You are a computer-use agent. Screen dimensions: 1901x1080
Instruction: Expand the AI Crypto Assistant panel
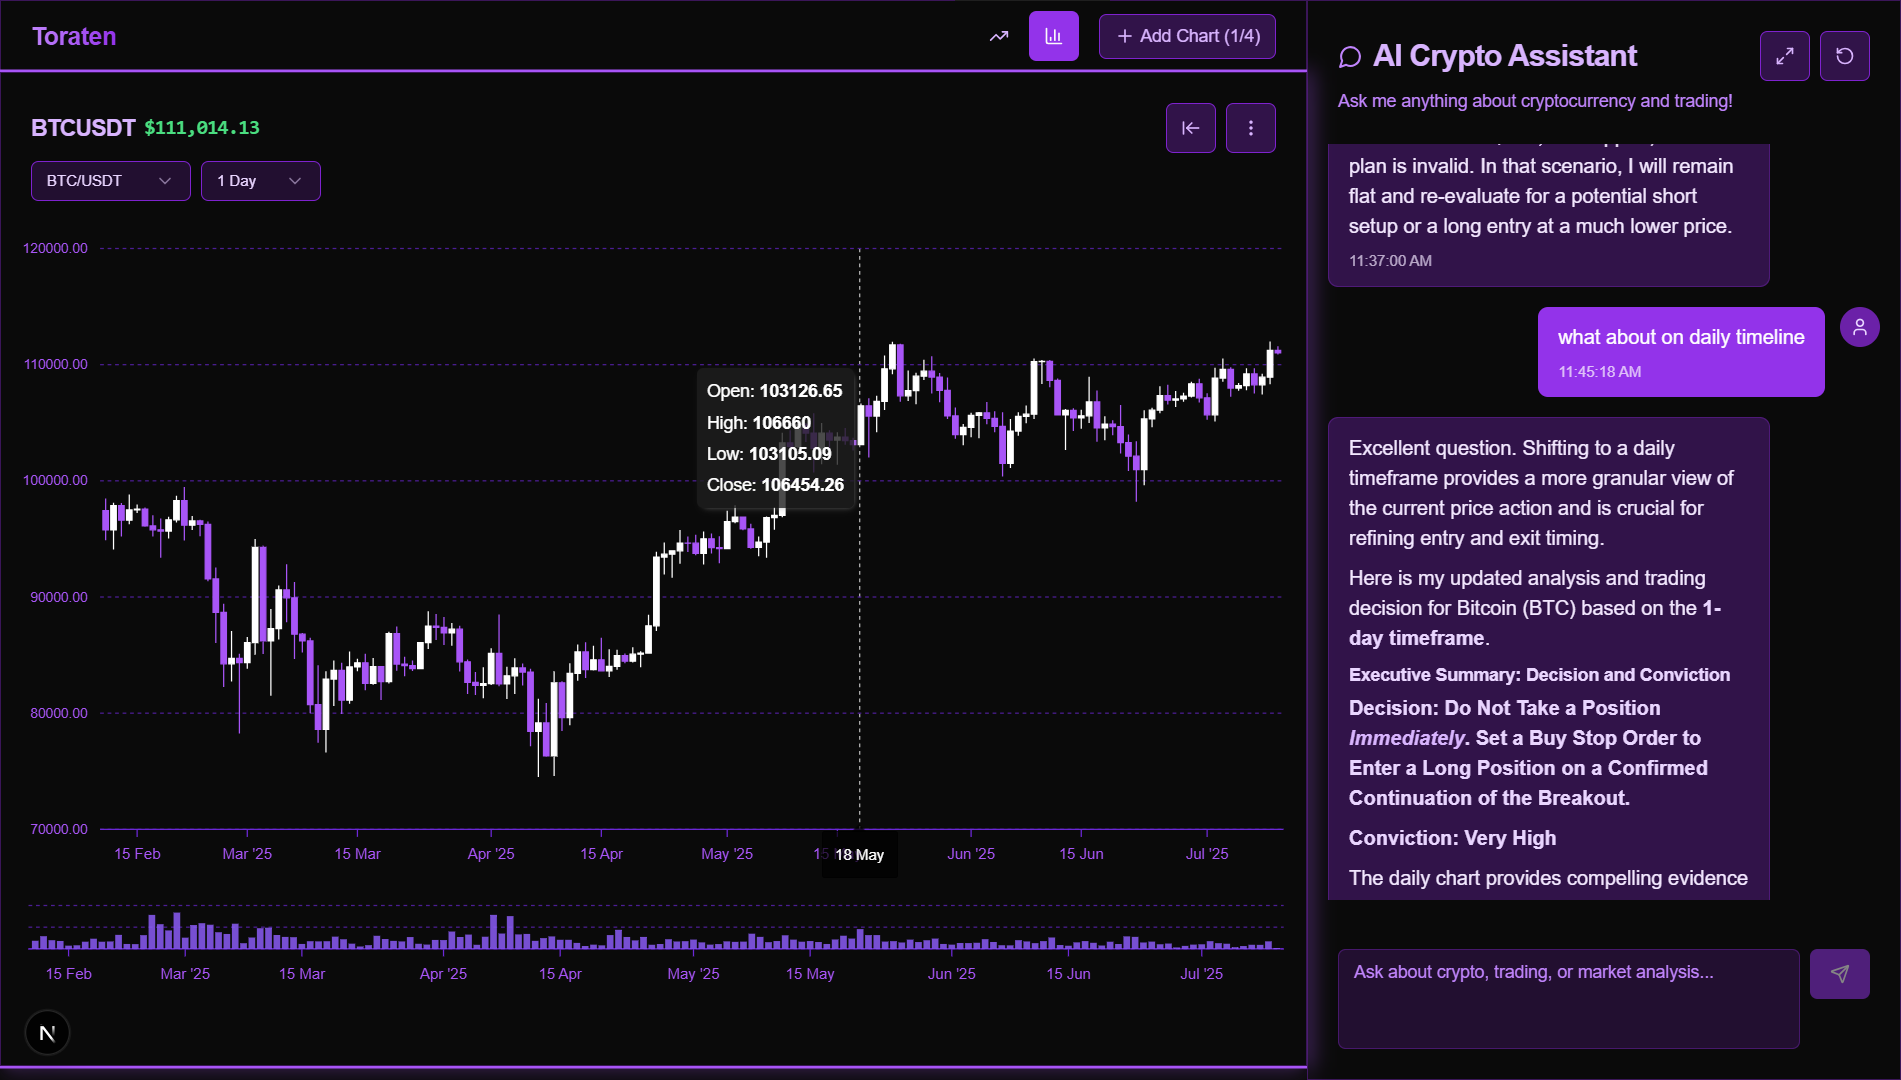(1784, 56)
